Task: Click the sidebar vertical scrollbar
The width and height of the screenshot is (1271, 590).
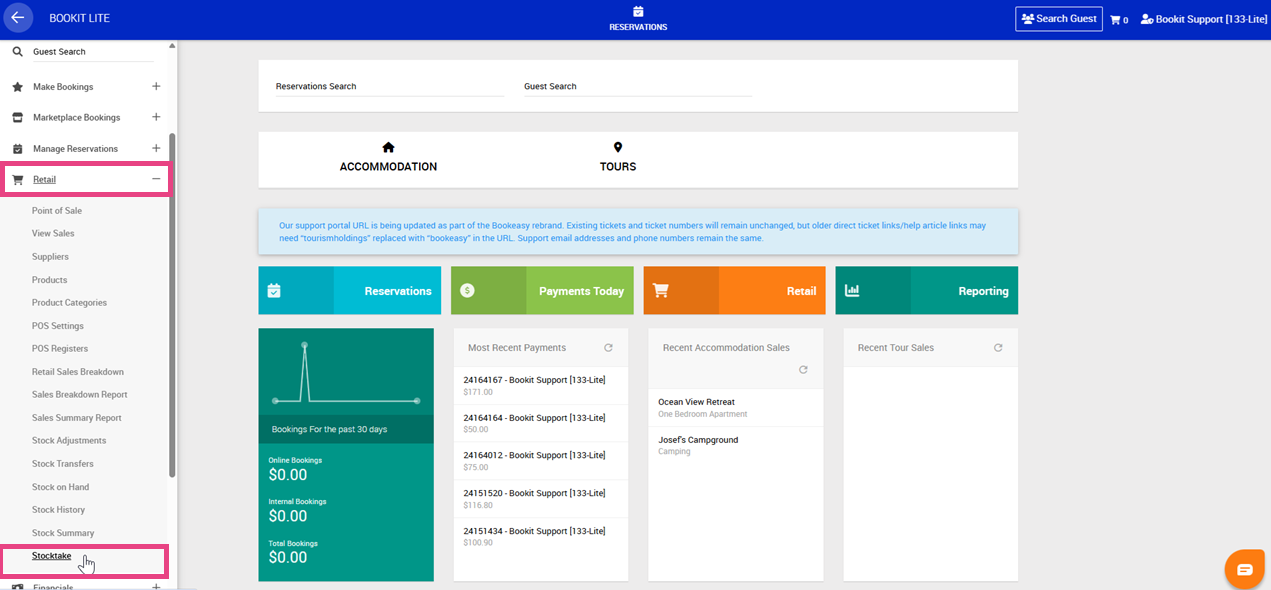Action: point(172,305)
